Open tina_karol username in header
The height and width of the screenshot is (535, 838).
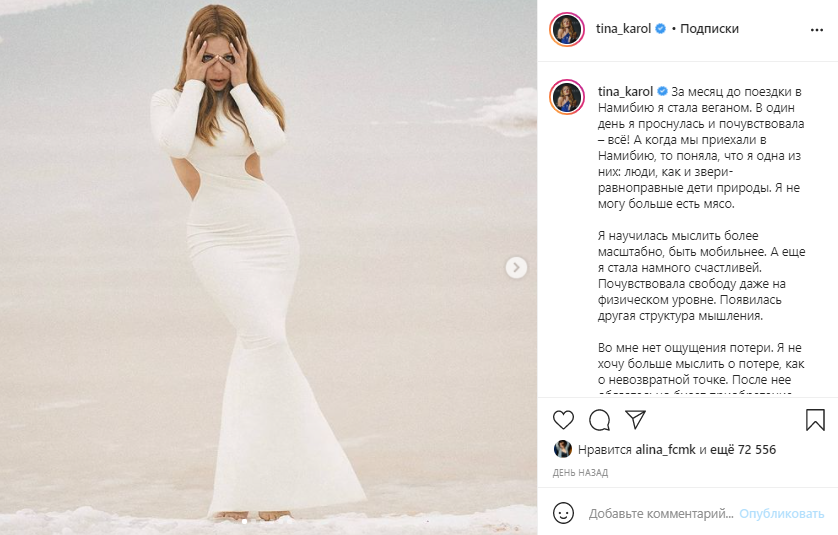(x=624, y=29)
